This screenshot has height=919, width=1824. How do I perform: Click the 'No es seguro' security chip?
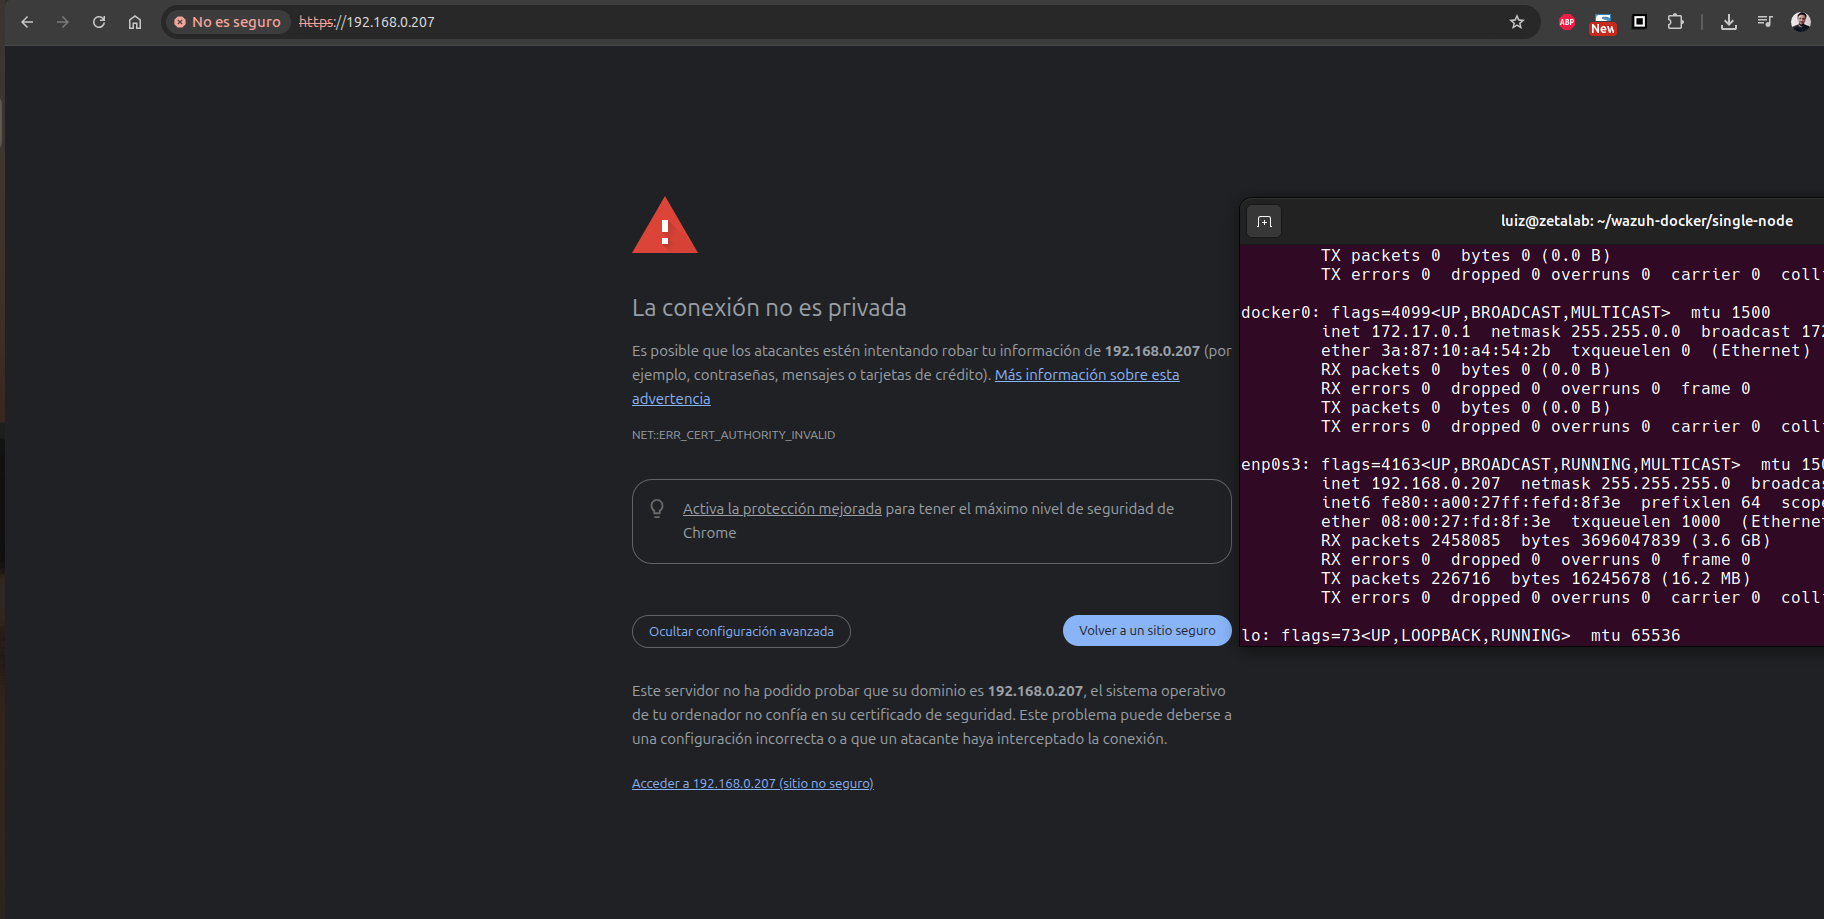[228, 22]
